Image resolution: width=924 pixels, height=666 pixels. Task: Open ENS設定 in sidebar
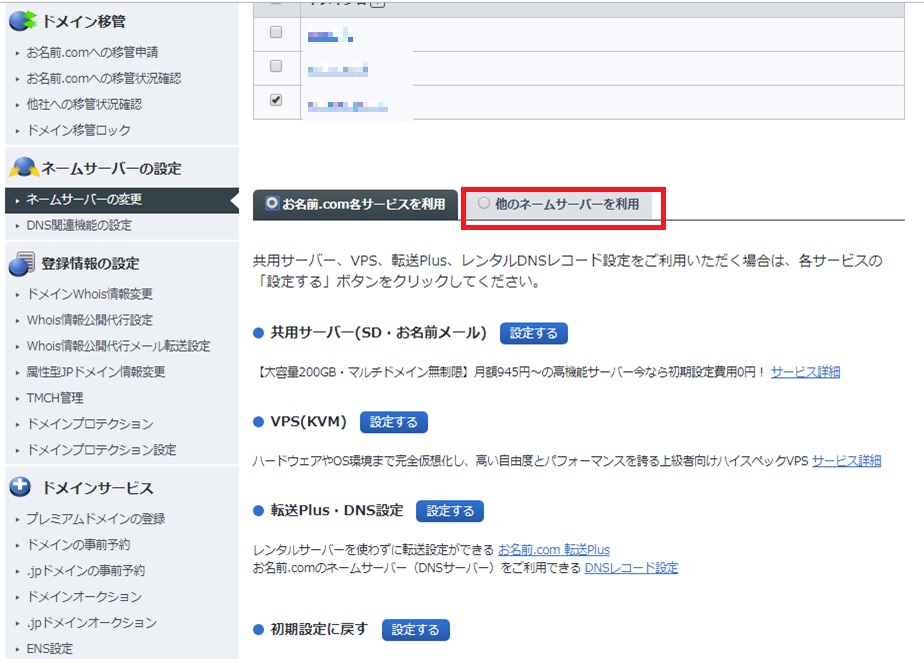pyautogui.click(x=50, y=648)
